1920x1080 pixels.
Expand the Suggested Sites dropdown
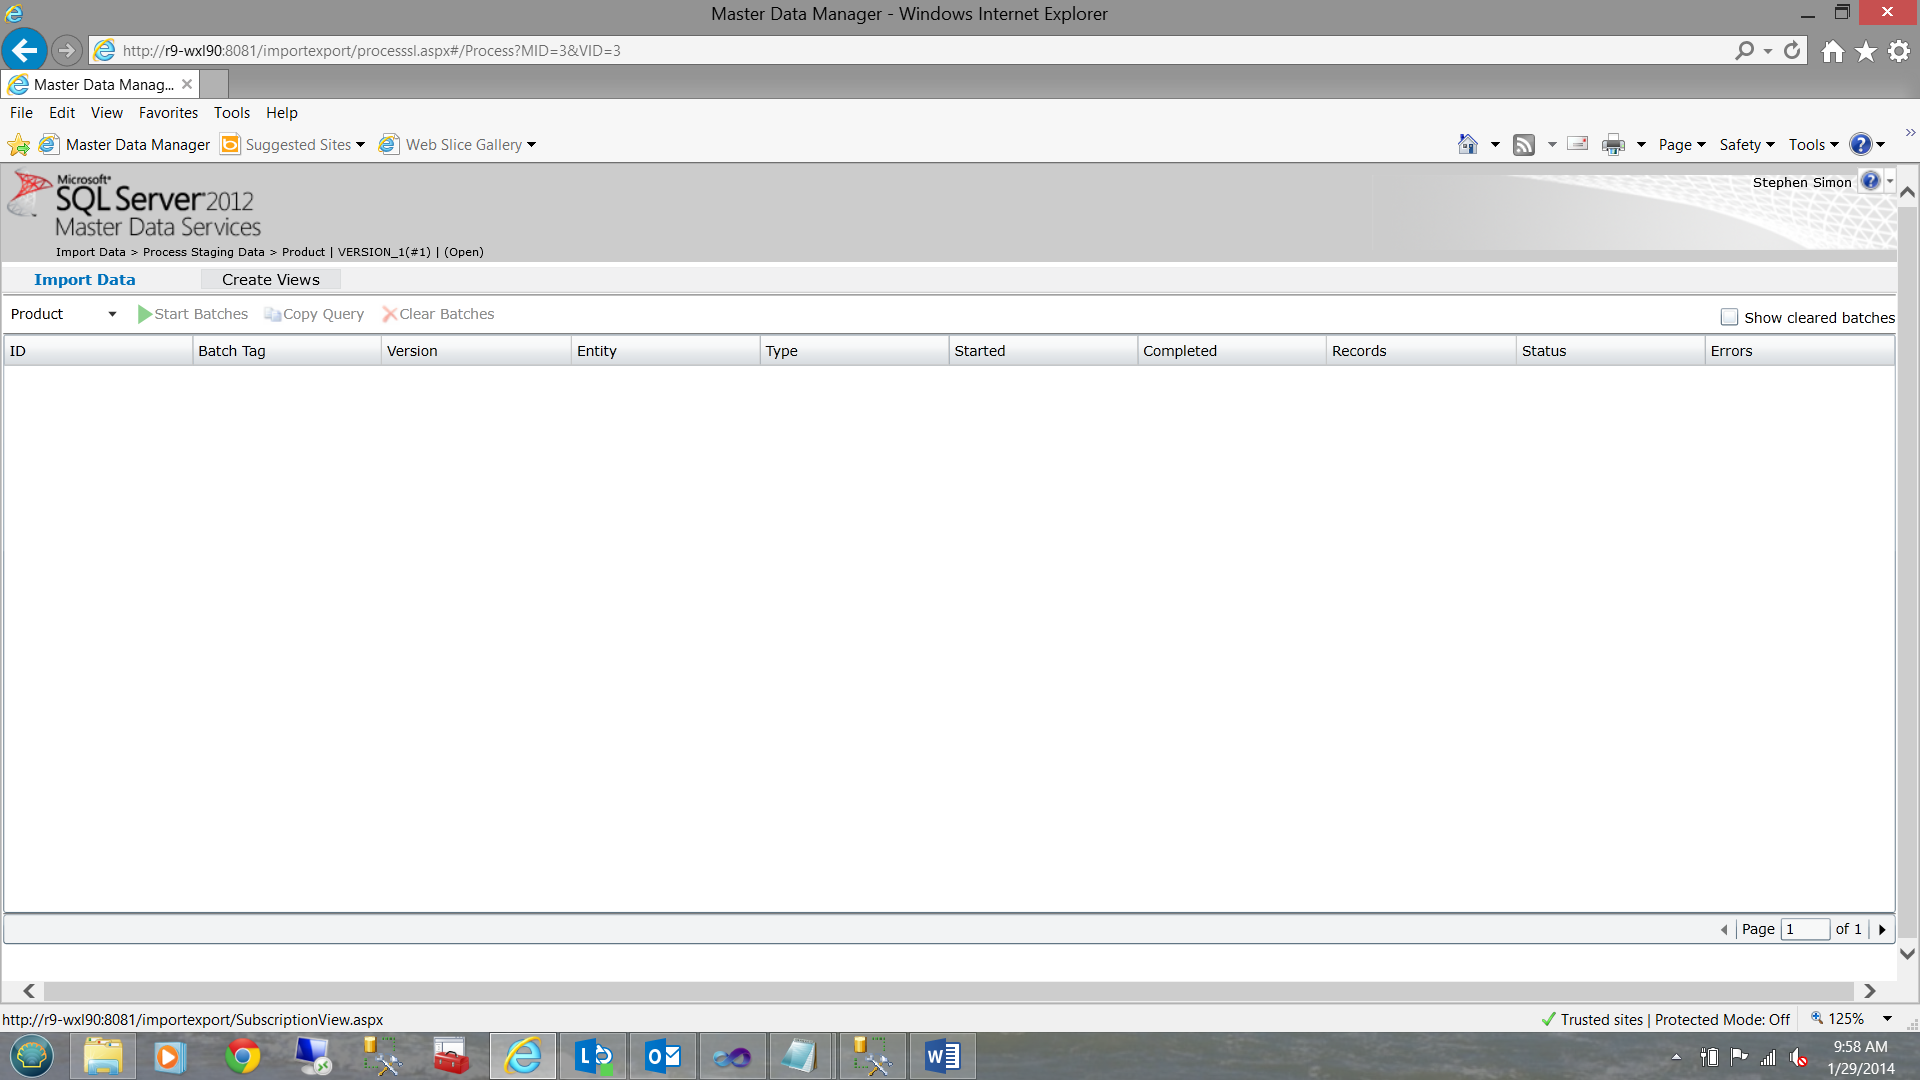click(x=360, y=145)
